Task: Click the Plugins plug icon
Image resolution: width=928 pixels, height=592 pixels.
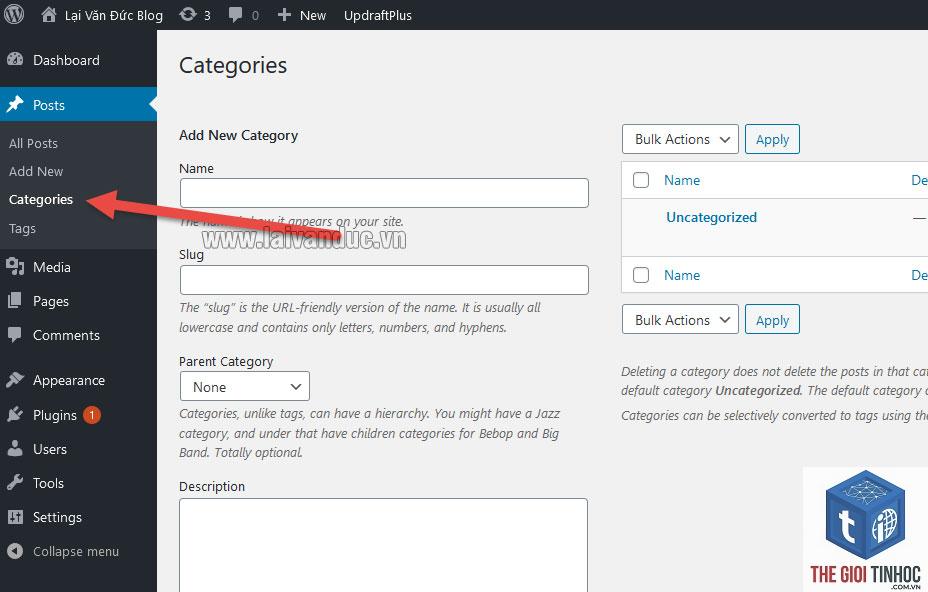Action: [15, 414]
